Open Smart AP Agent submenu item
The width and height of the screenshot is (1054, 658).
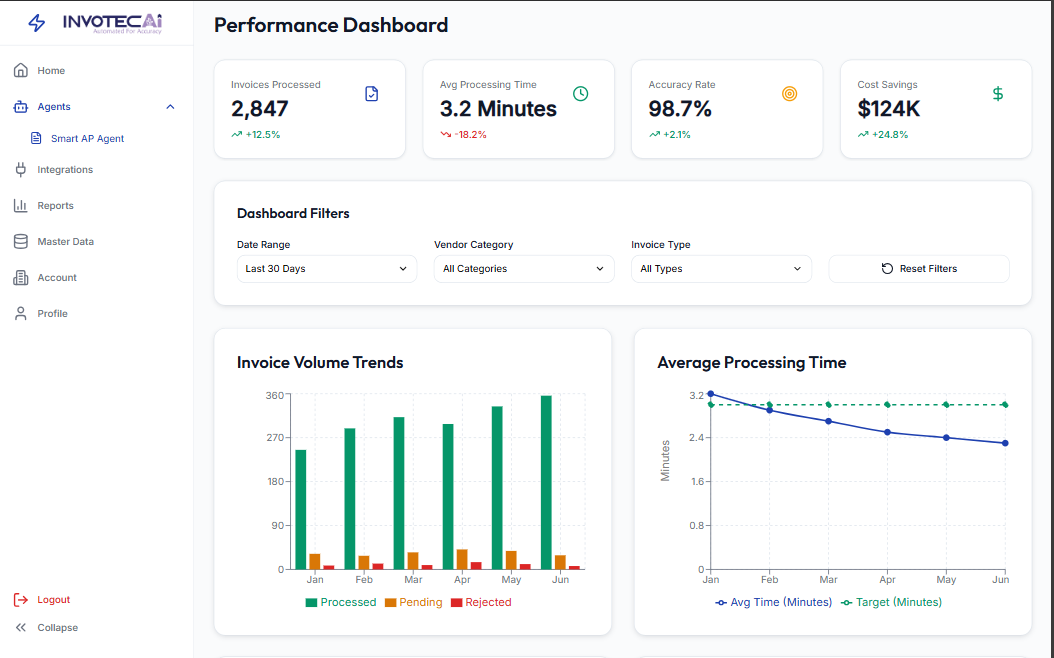coord(87,139)
